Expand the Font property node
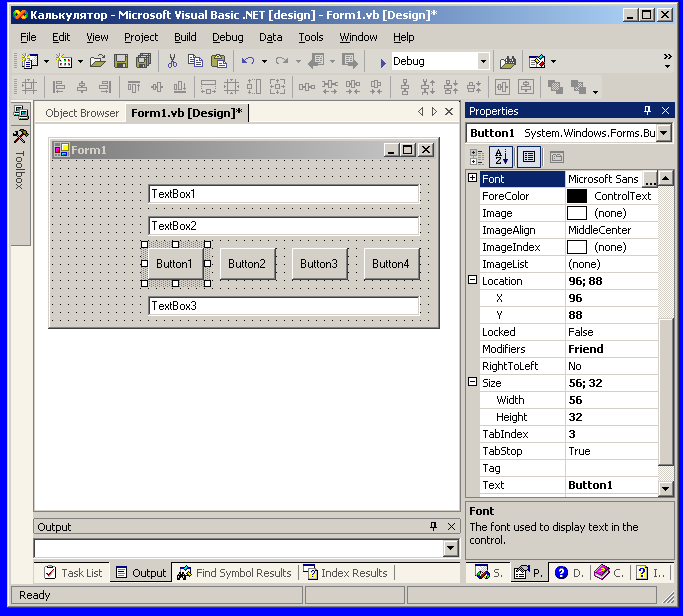The height and width of the screenshot is (616, 683). 472,178
